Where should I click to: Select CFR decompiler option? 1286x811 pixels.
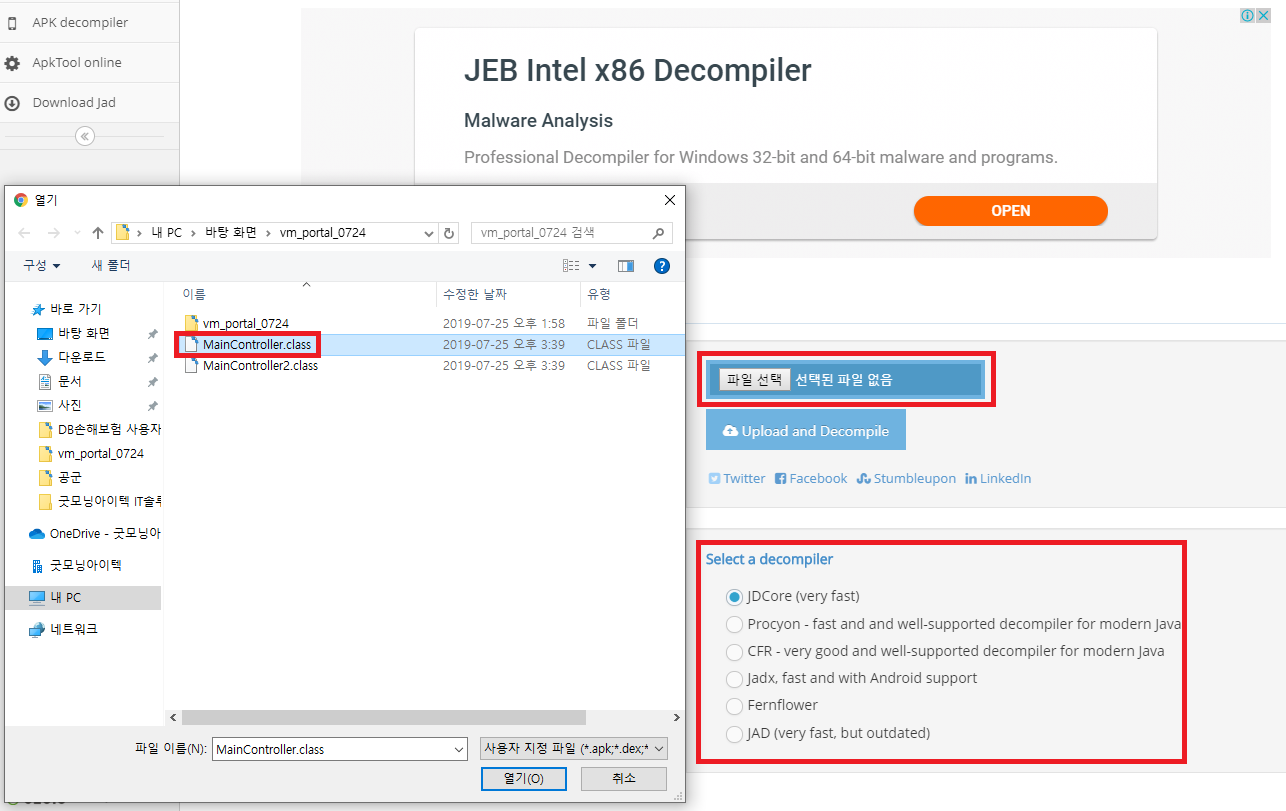(x=735, y=651)
